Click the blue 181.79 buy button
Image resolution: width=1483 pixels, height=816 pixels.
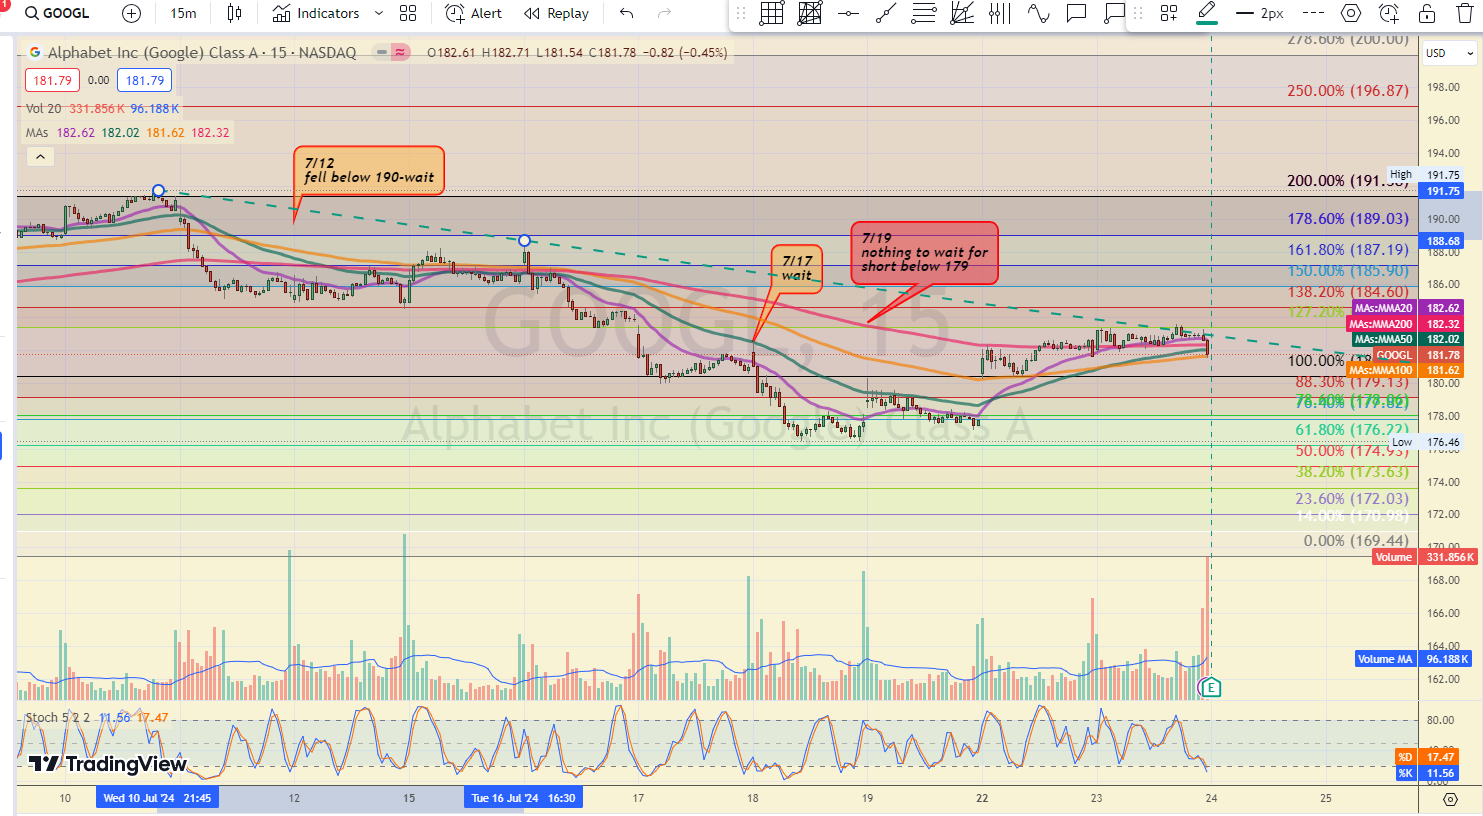point(144,80)
